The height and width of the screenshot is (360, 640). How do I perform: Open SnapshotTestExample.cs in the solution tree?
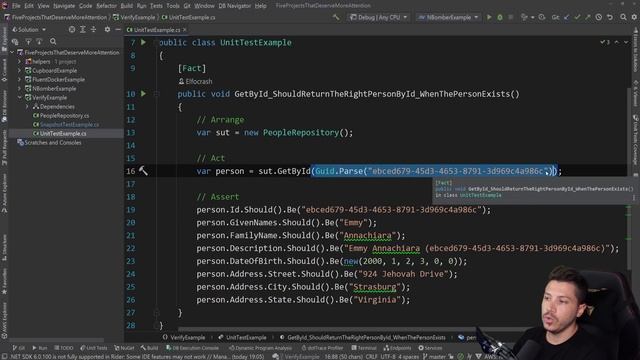click(x=69, y=124)
